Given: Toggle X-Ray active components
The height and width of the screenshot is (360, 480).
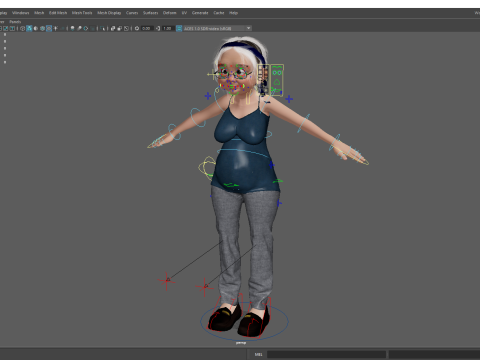Looking at the screenshot, I should tap(120, 28).
